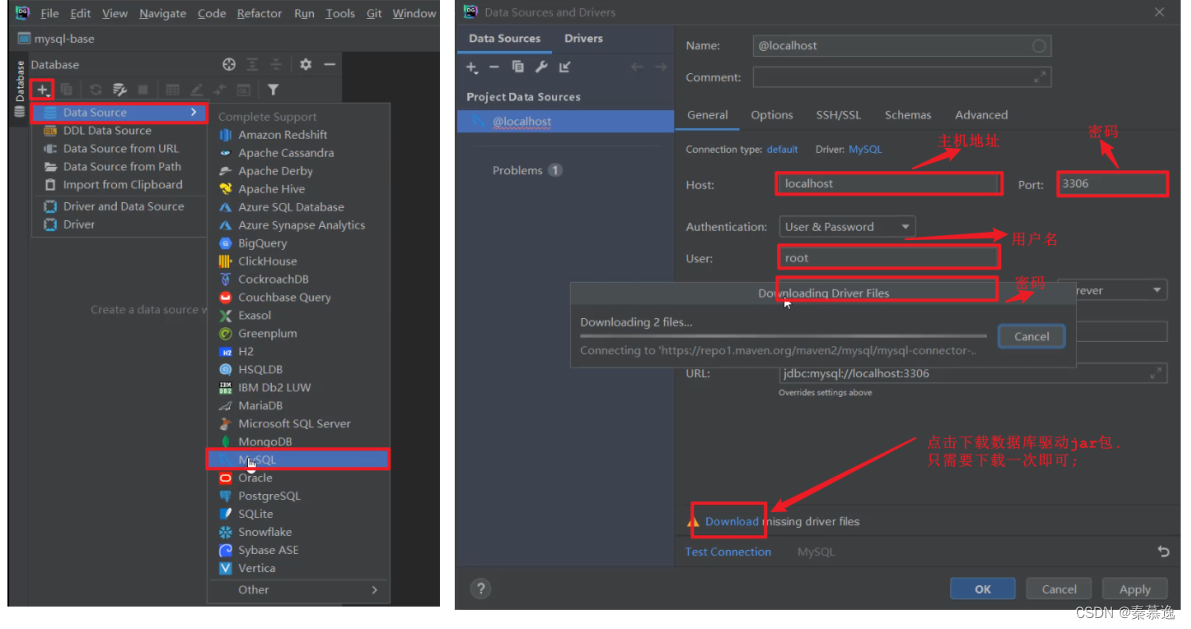
Task: Expand the Other data sources submenu
Action: pos(299,590)
